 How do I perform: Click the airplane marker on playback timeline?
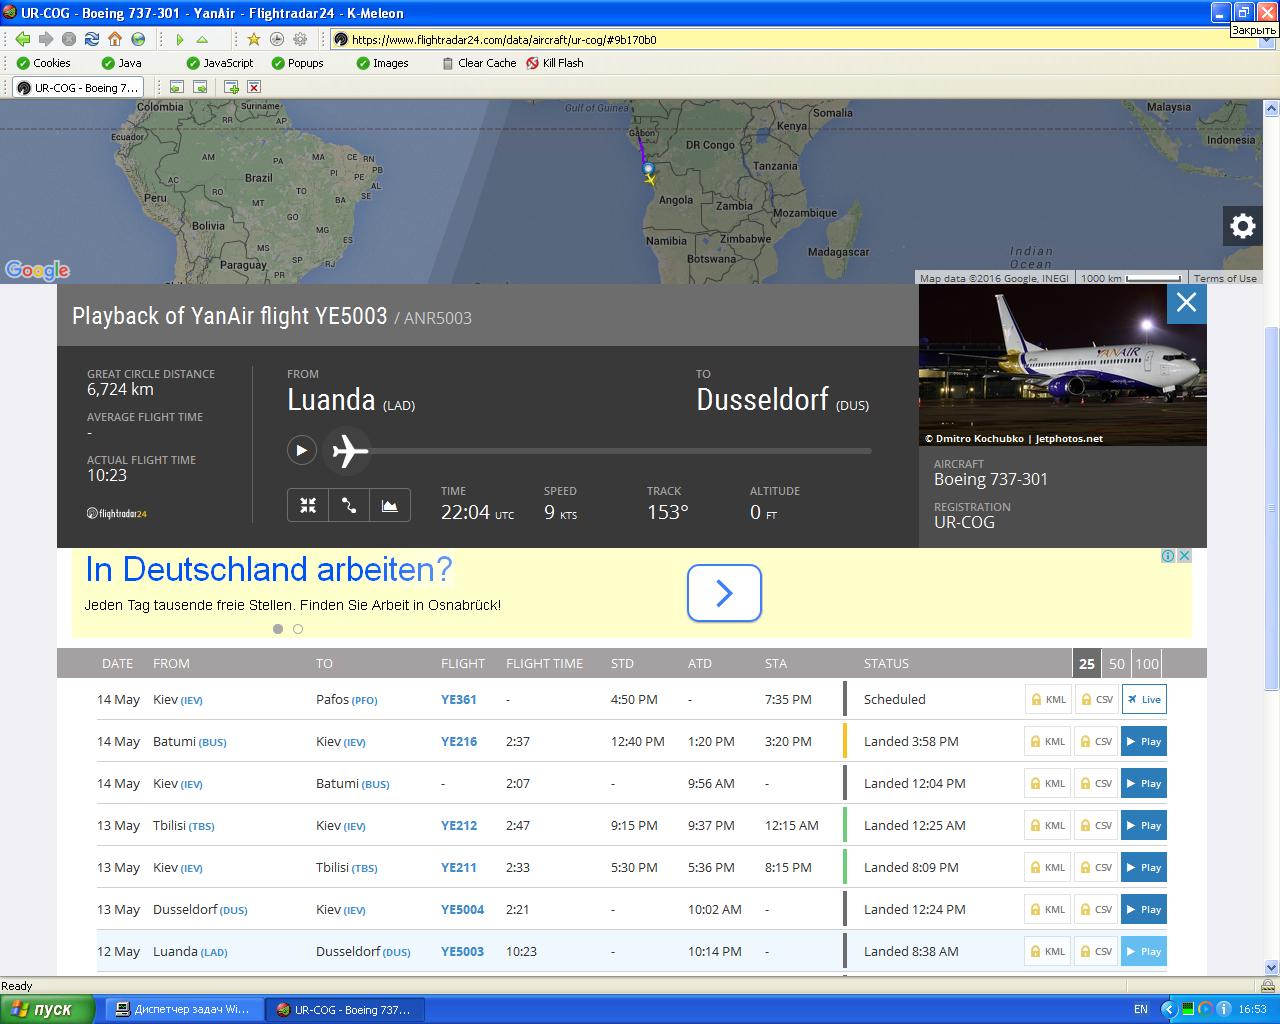click(x=349, y=451)
